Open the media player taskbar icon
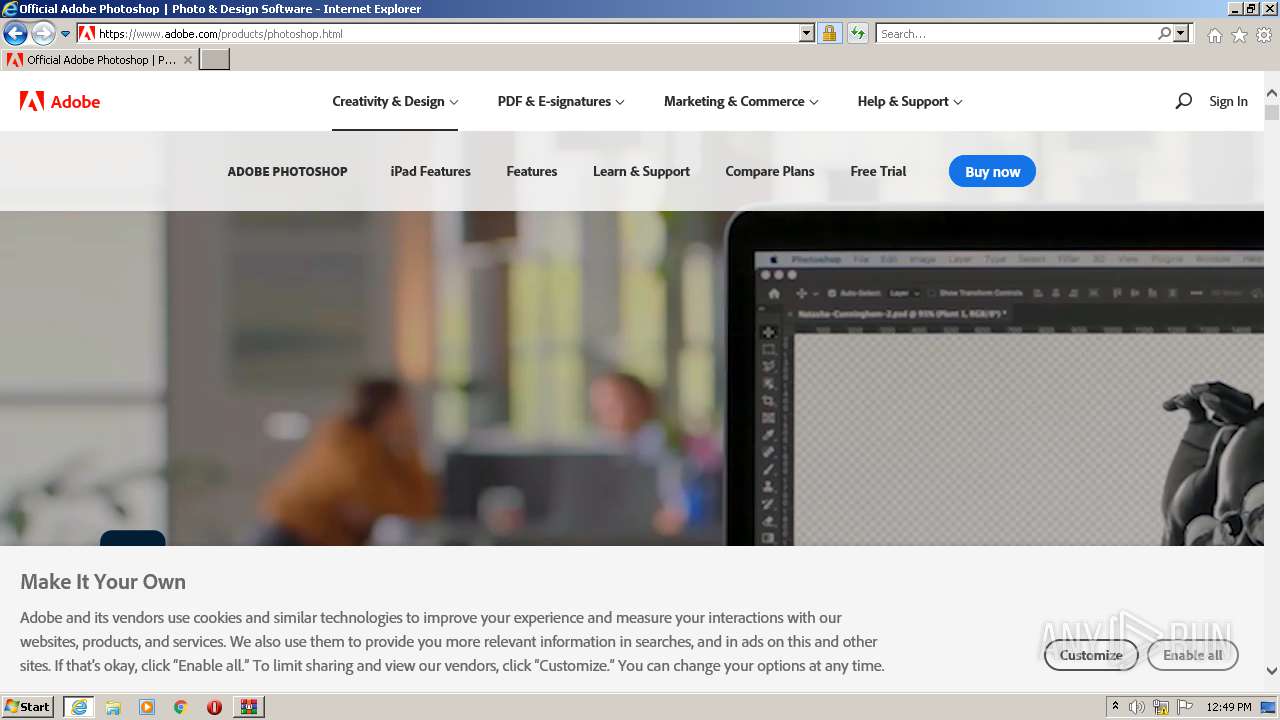This screenshot has width=1280, height=720. click(x=147, y=707)
